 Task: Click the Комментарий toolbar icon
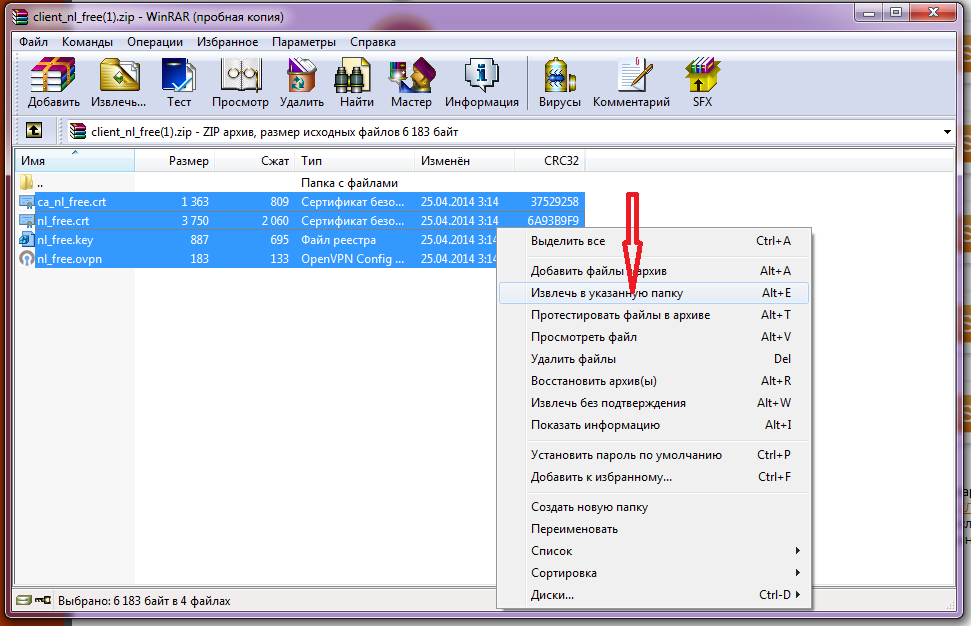coord(635,76)
